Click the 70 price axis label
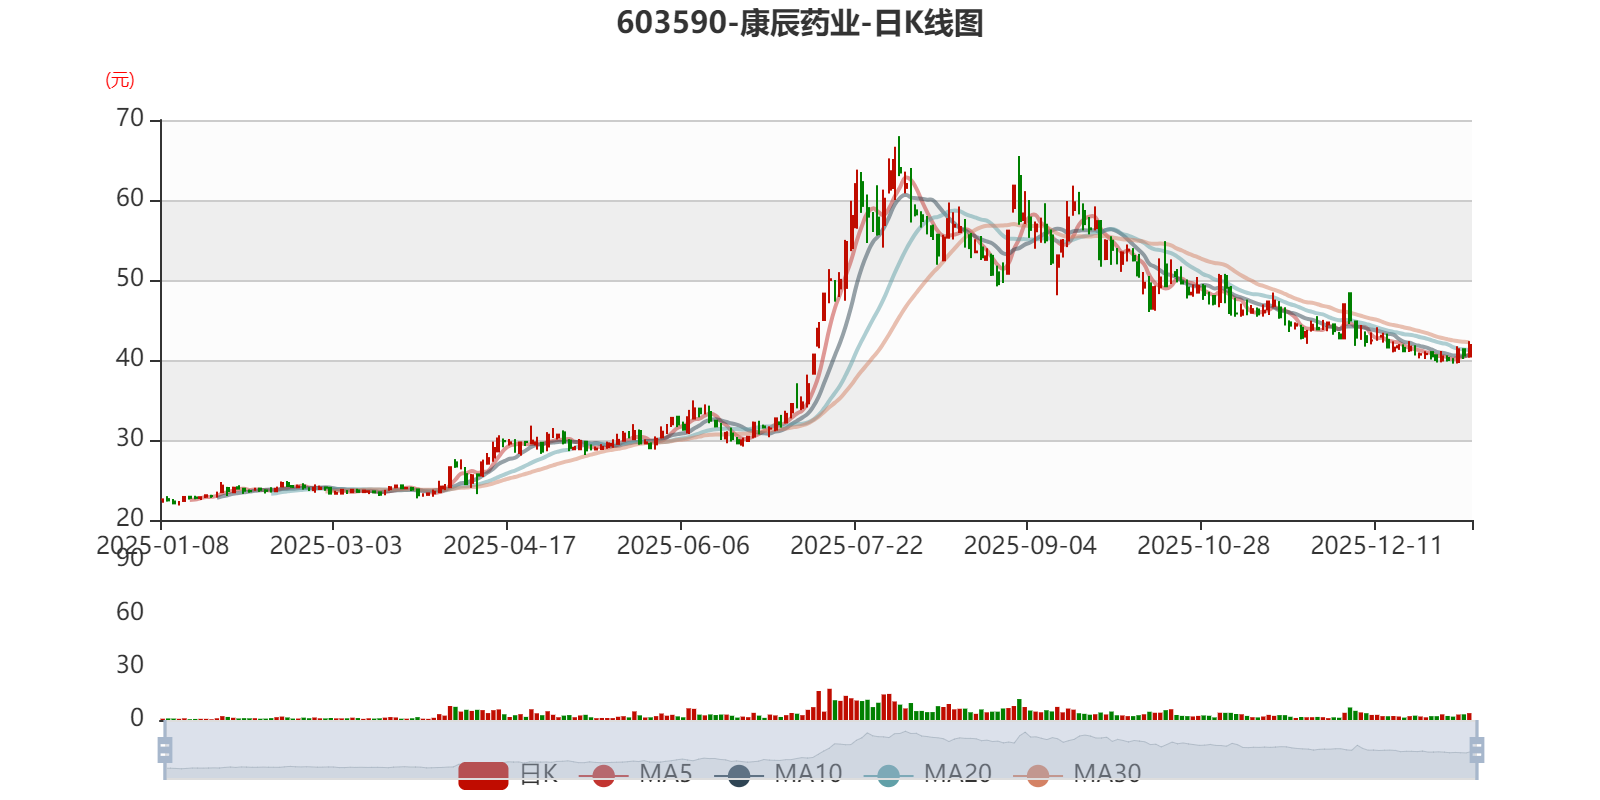 (x=130, y=119)
